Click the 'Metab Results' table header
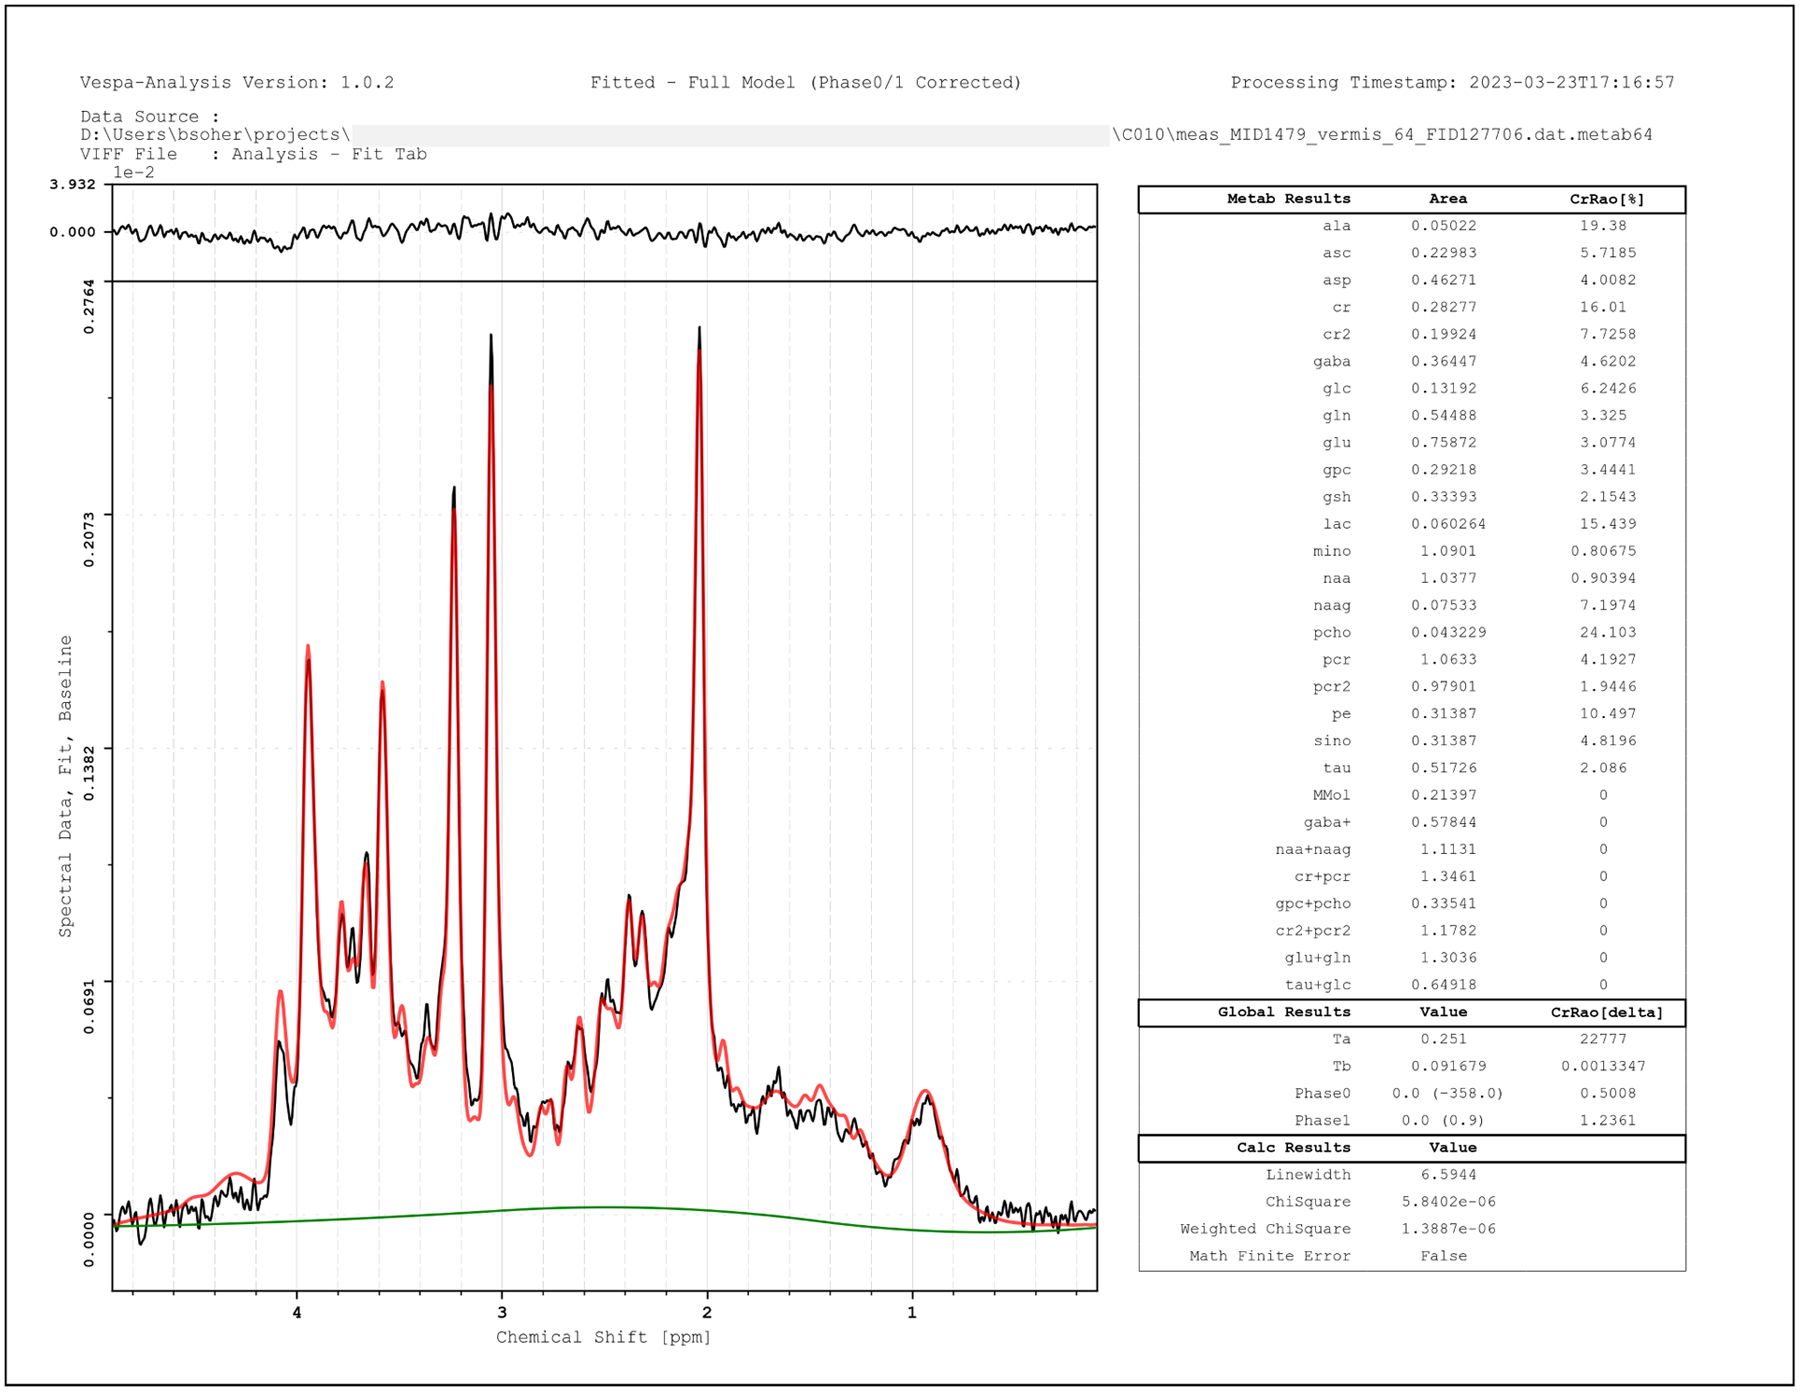 pyautogui.click(x=1288, y=199)
